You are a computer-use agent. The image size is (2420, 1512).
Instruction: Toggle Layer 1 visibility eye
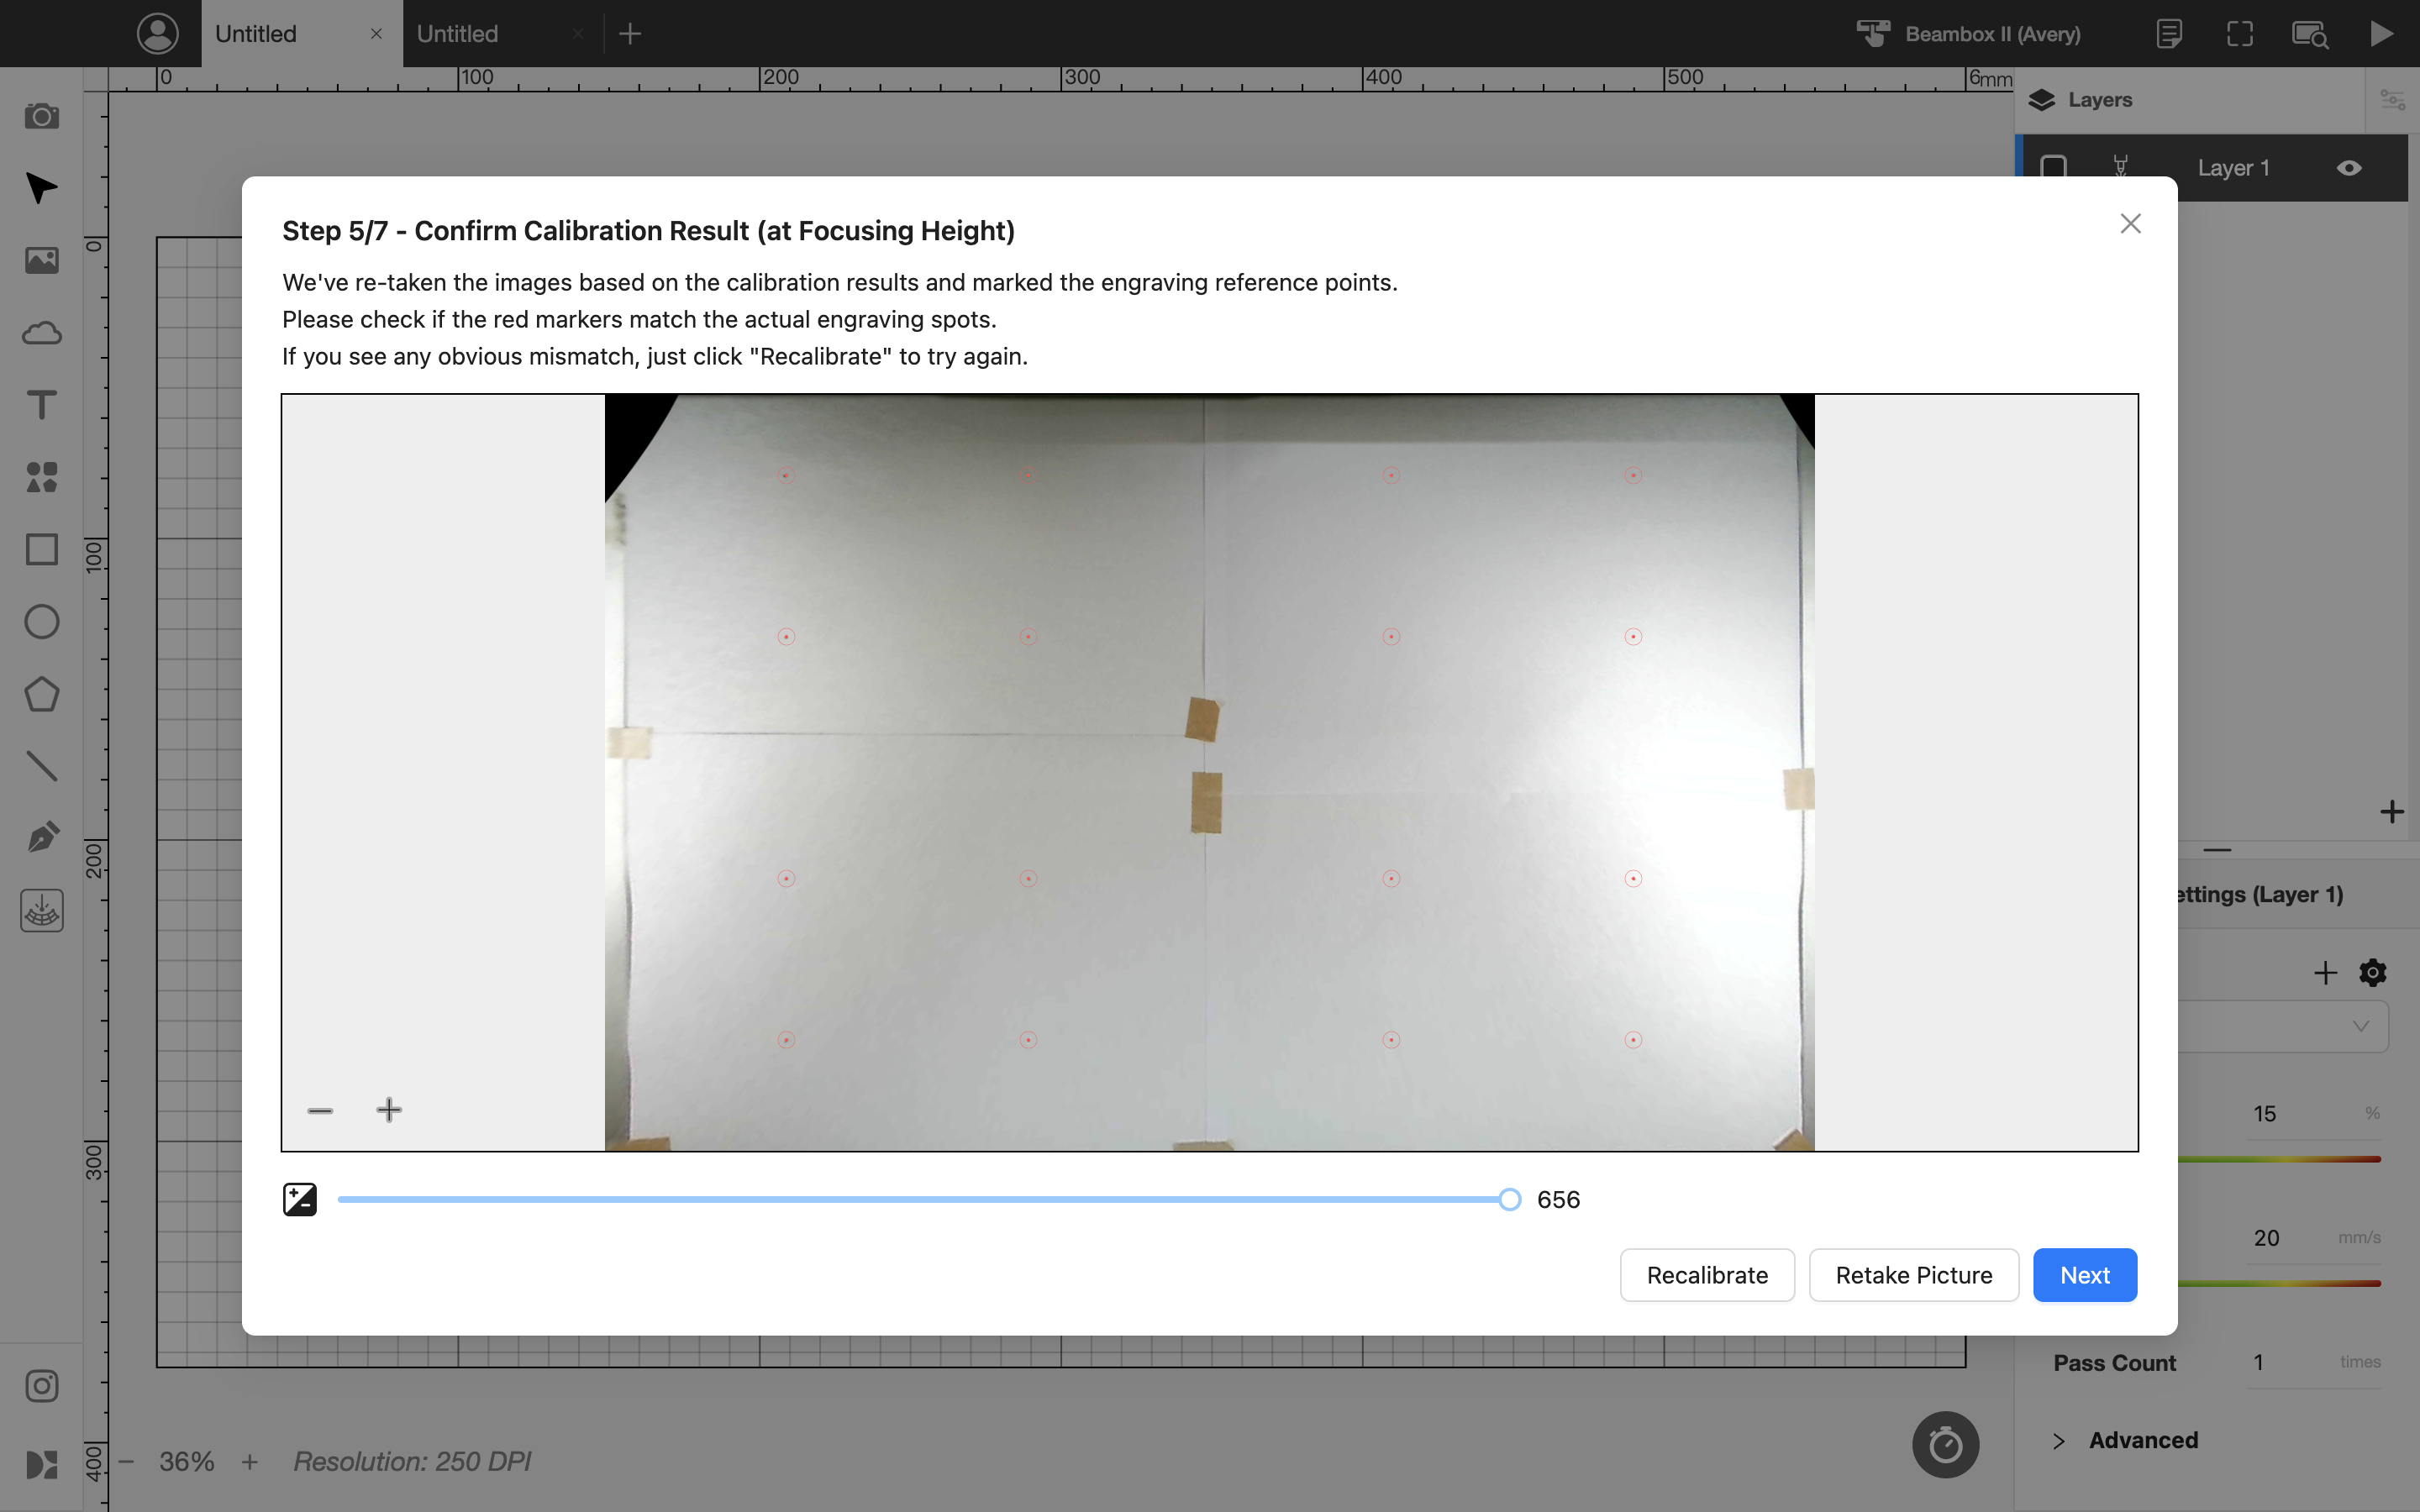[2349, 168]
